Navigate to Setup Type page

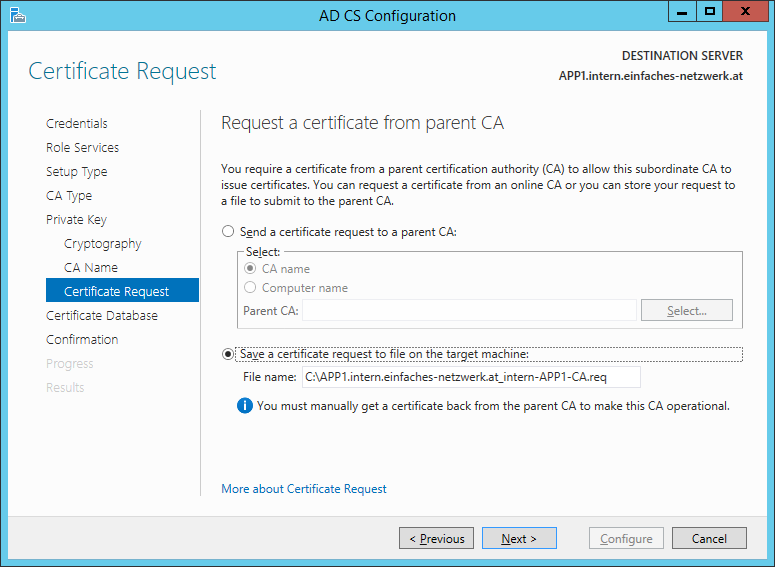coord(76,172)
